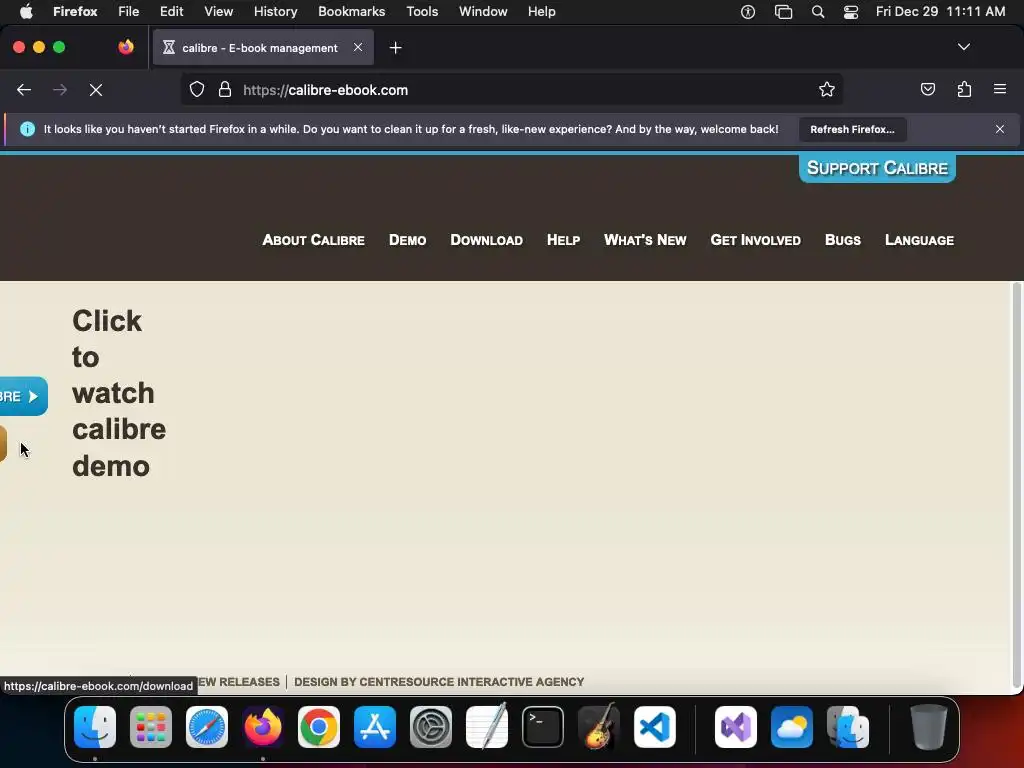Dismiss the Refresh Firefox notification bar
This screenshot has width=1024, height=768.
pos(999,129)
